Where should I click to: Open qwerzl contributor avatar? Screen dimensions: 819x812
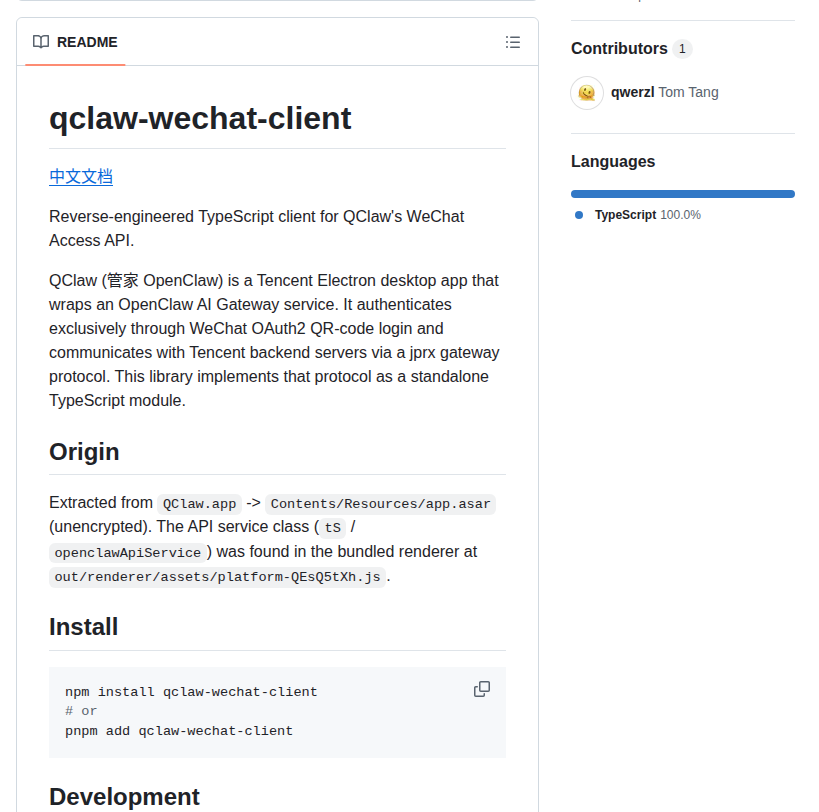pos(587,93)
